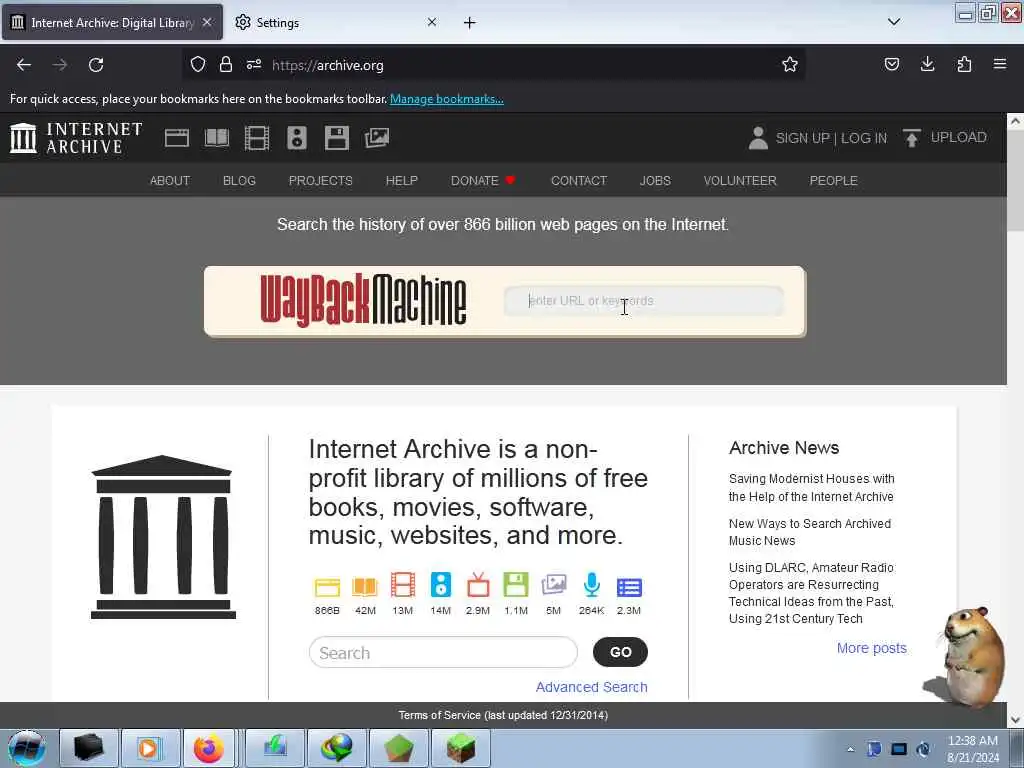This screenshot has height=768, width=1024.
Task: Open the Windows Start button
Action: 27,748
